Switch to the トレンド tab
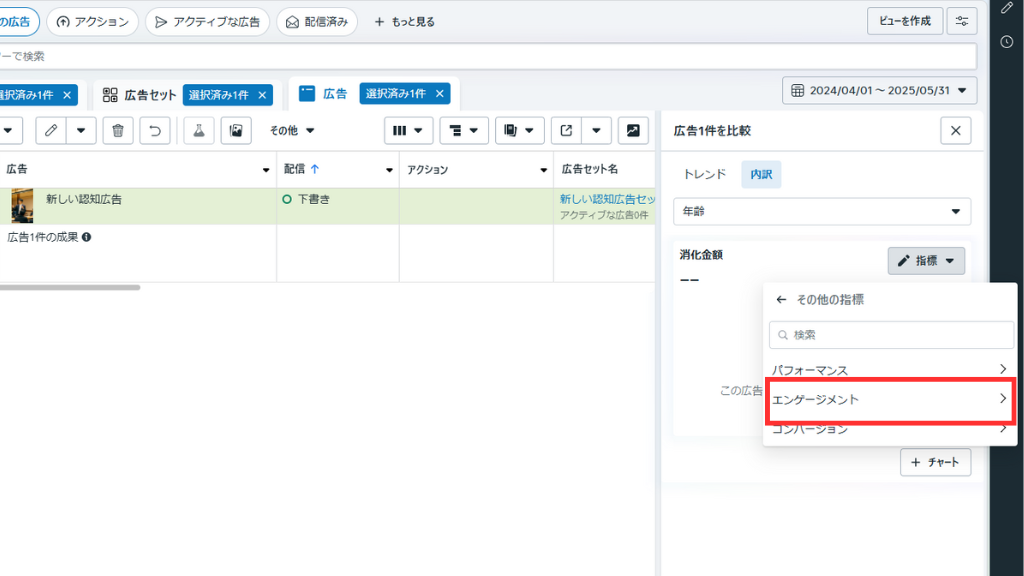 coord(704,174)
